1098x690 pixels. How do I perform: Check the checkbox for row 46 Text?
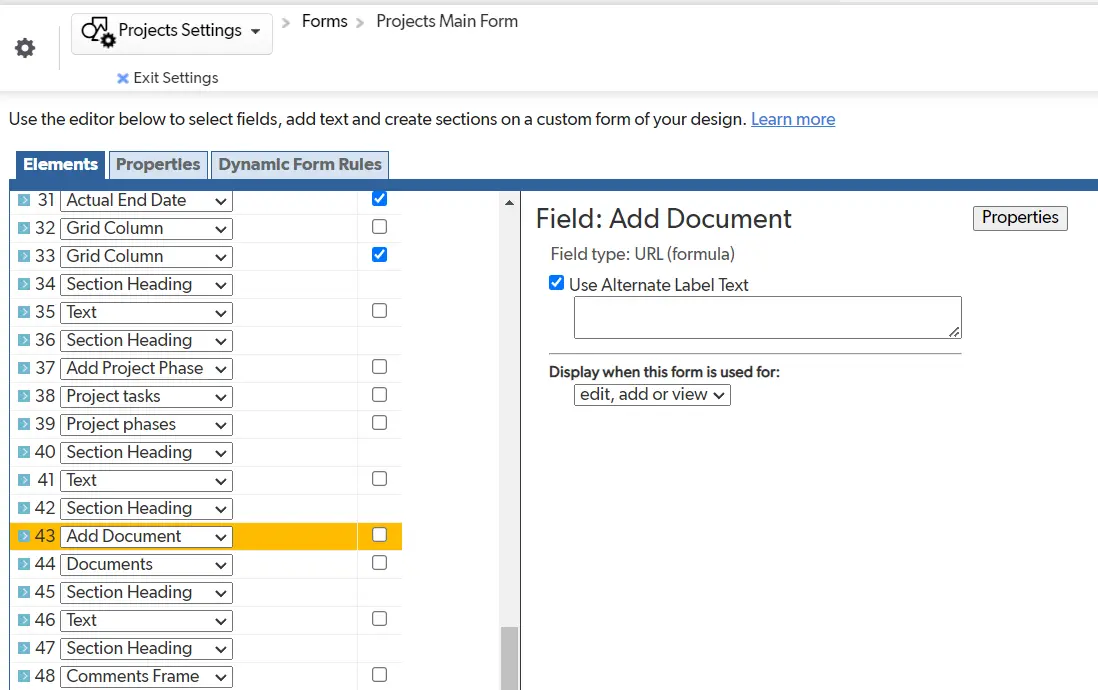tap(380, 619)
